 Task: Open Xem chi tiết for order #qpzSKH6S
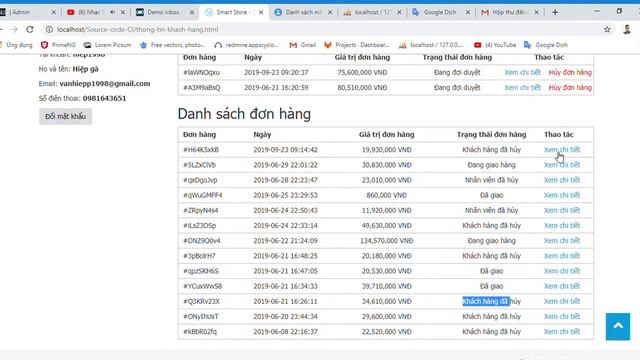(562, 271)
